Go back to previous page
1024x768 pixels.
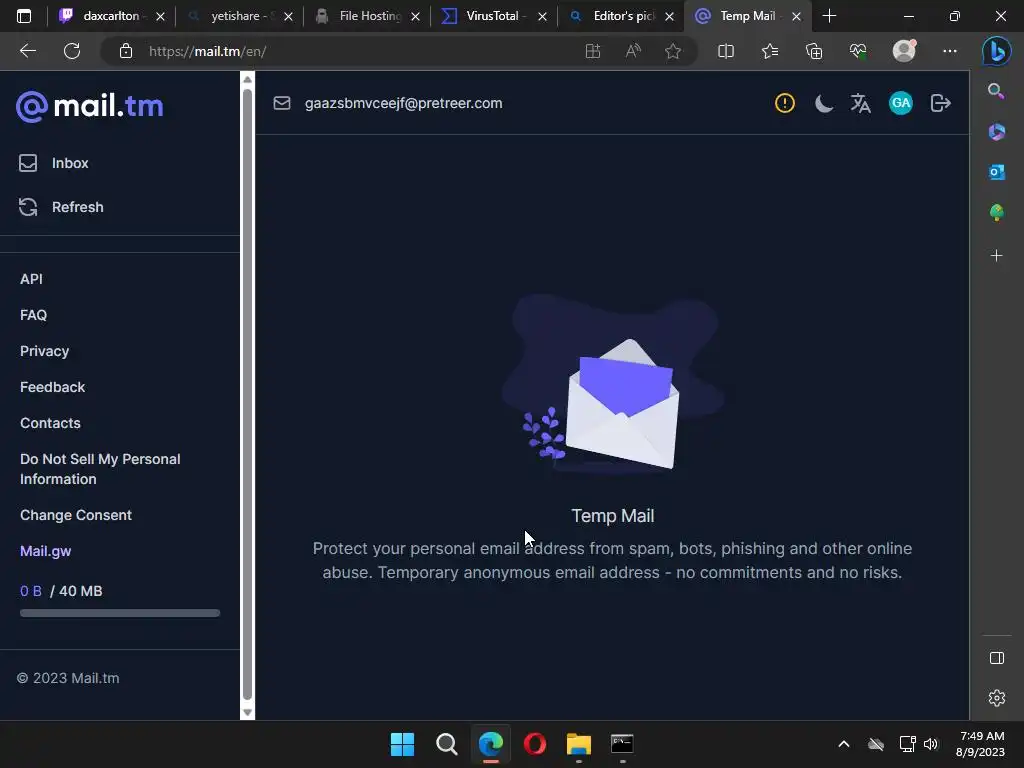27,51
